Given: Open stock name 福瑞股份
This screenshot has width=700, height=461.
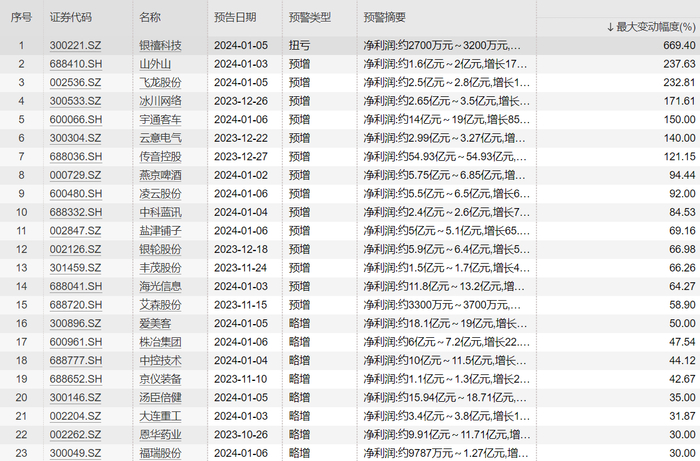Looking at the screenshot, I should [x=161, y=453].
